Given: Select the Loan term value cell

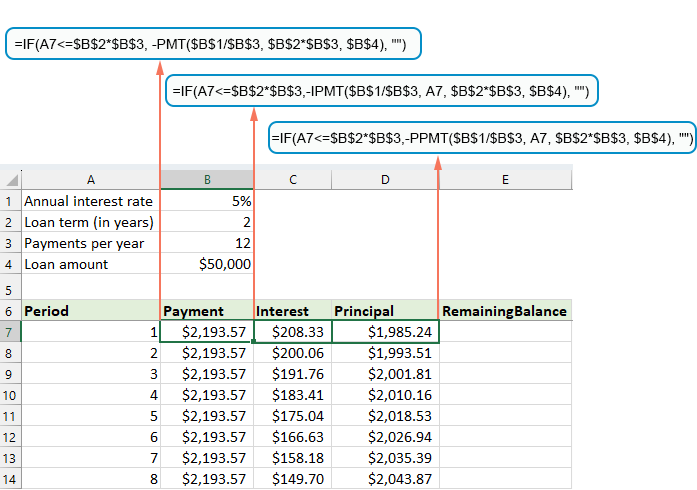Looking at the screenshot, I should (207, 222).
